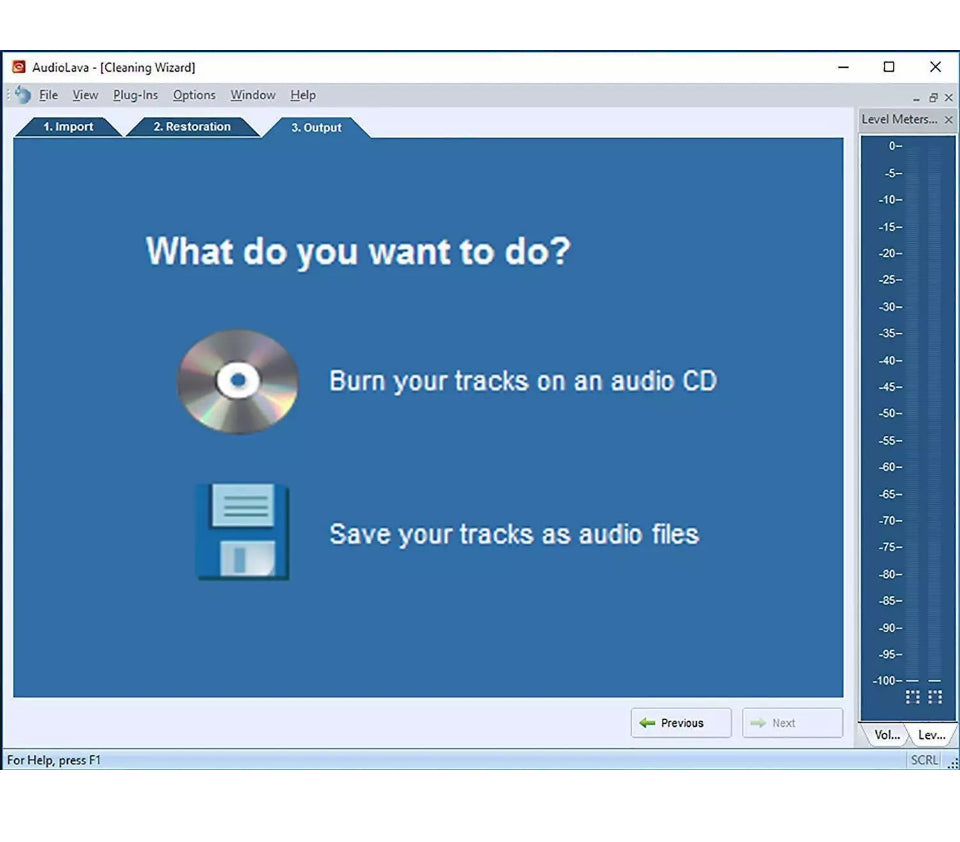This screenshot has width=960, height=842.
Task: Click the floppy disk save icon
Action: pyautogui.click(x=242, y=532)
